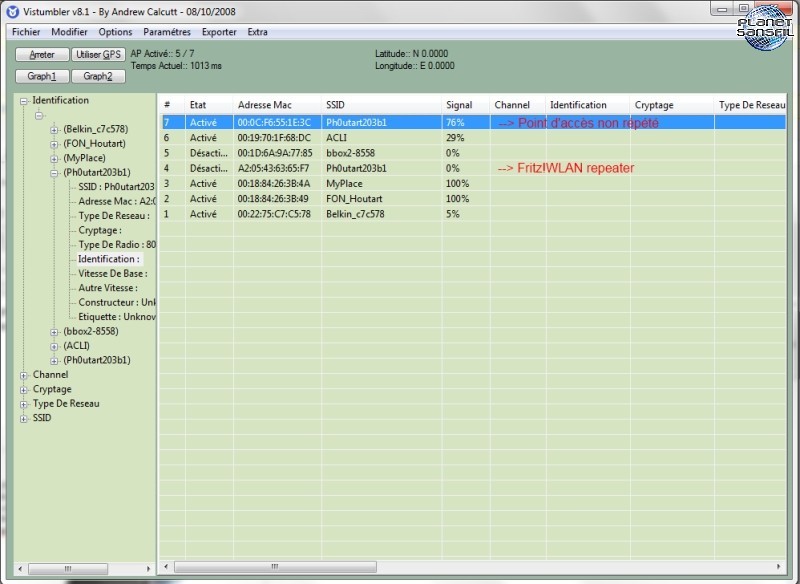
Task: Select the 'Vitesse De Base' tree entry
Action: click(x=113, y=273)
